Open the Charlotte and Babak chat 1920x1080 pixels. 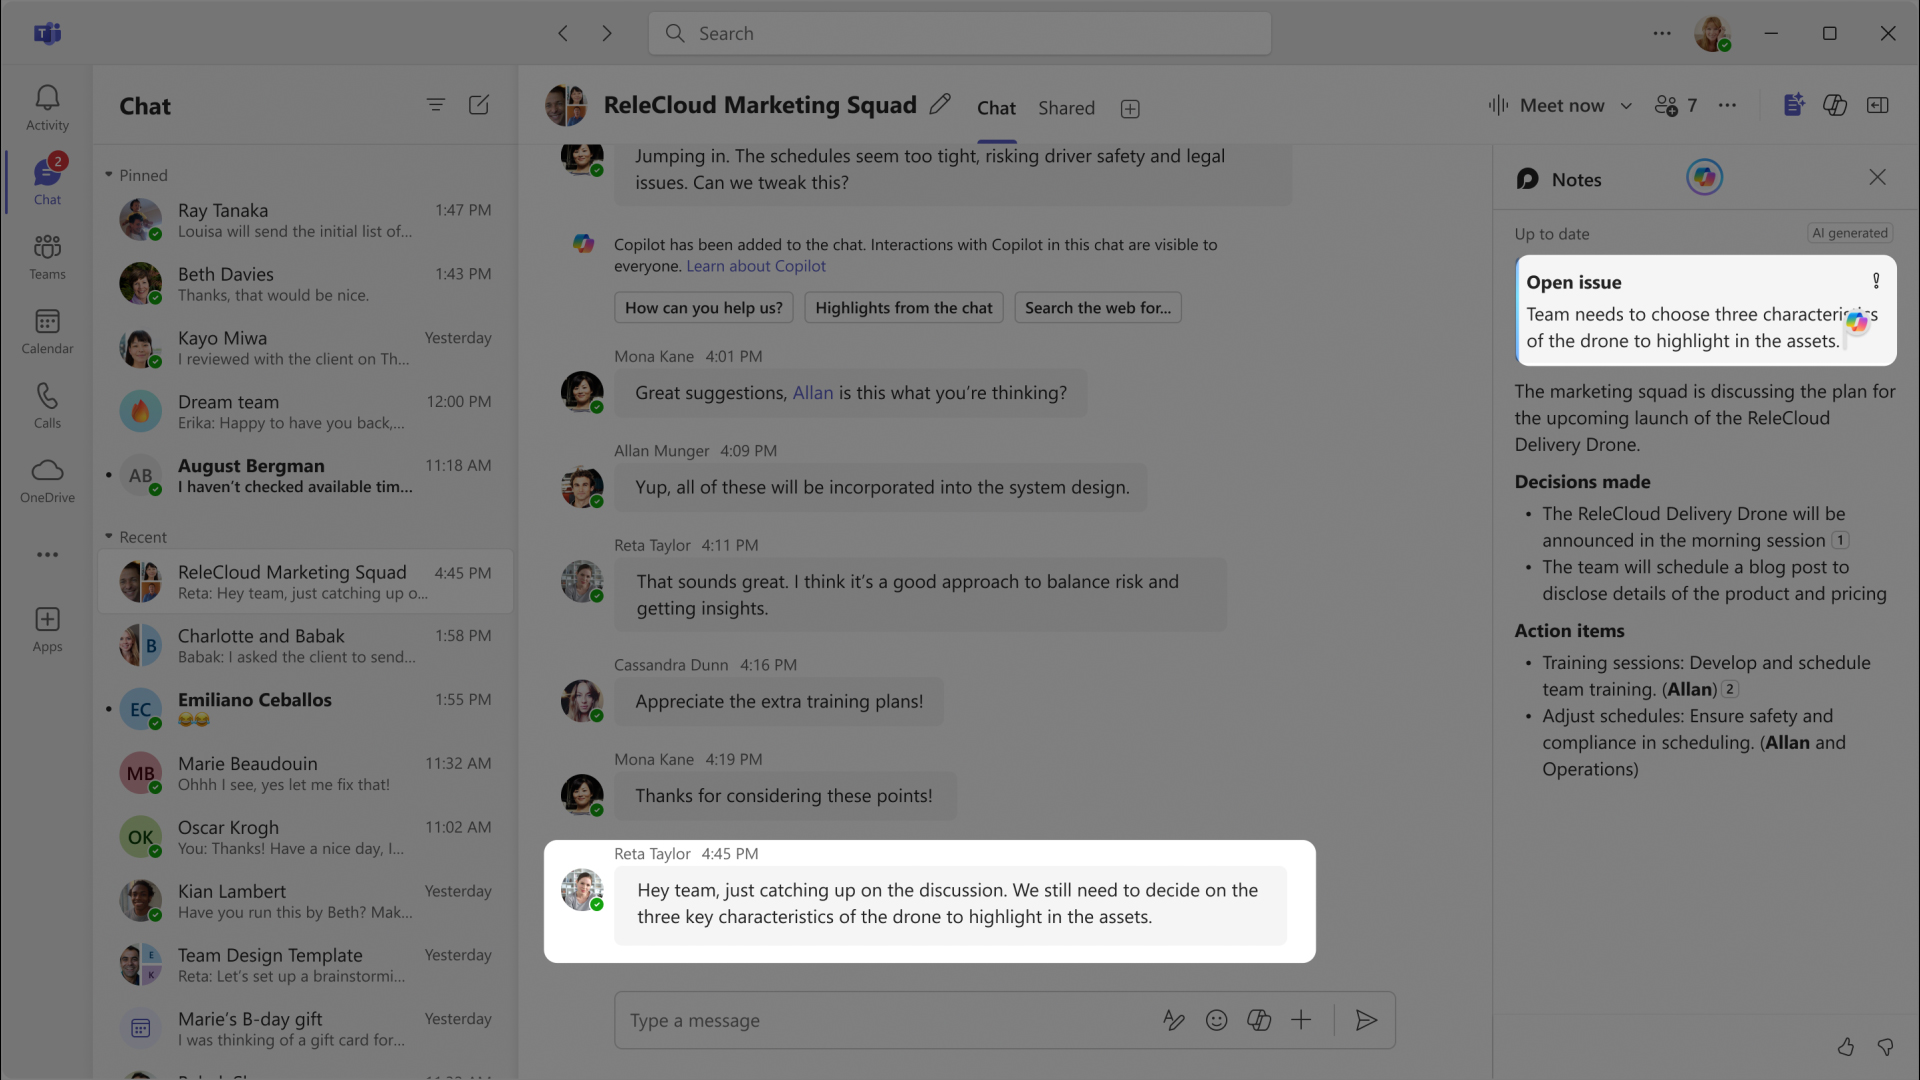point(305,646)
